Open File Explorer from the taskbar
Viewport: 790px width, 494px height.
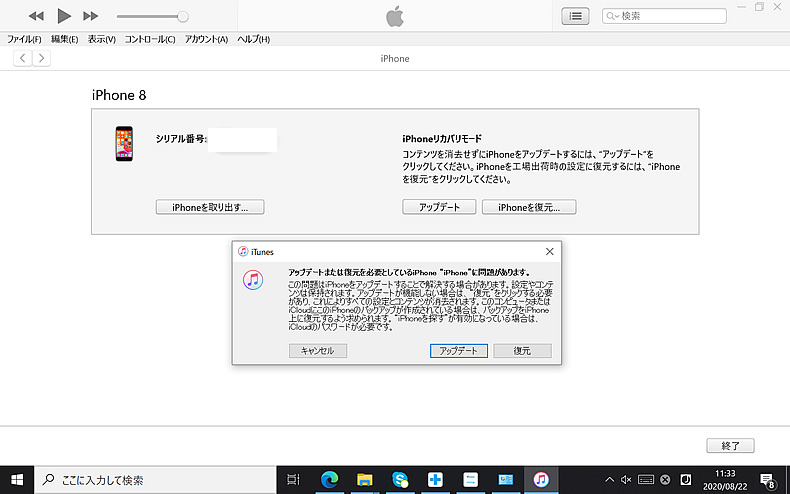(x=365, y=480)
